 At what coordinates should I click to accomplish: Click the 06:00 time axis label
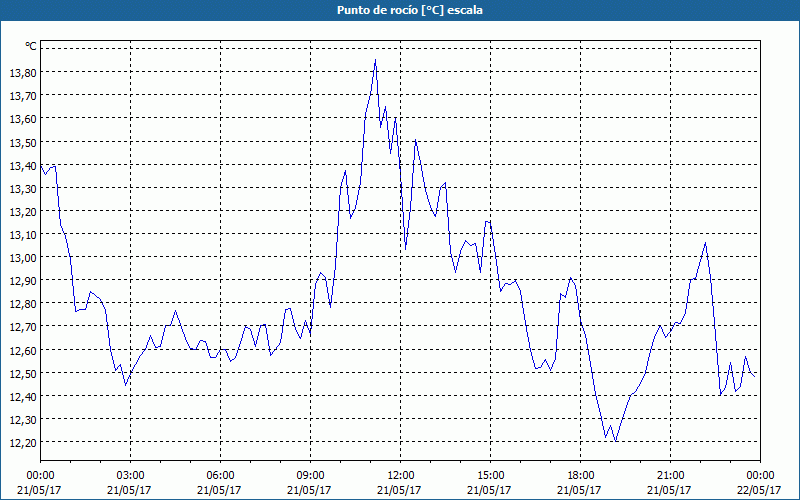click(x=220, y=476)
